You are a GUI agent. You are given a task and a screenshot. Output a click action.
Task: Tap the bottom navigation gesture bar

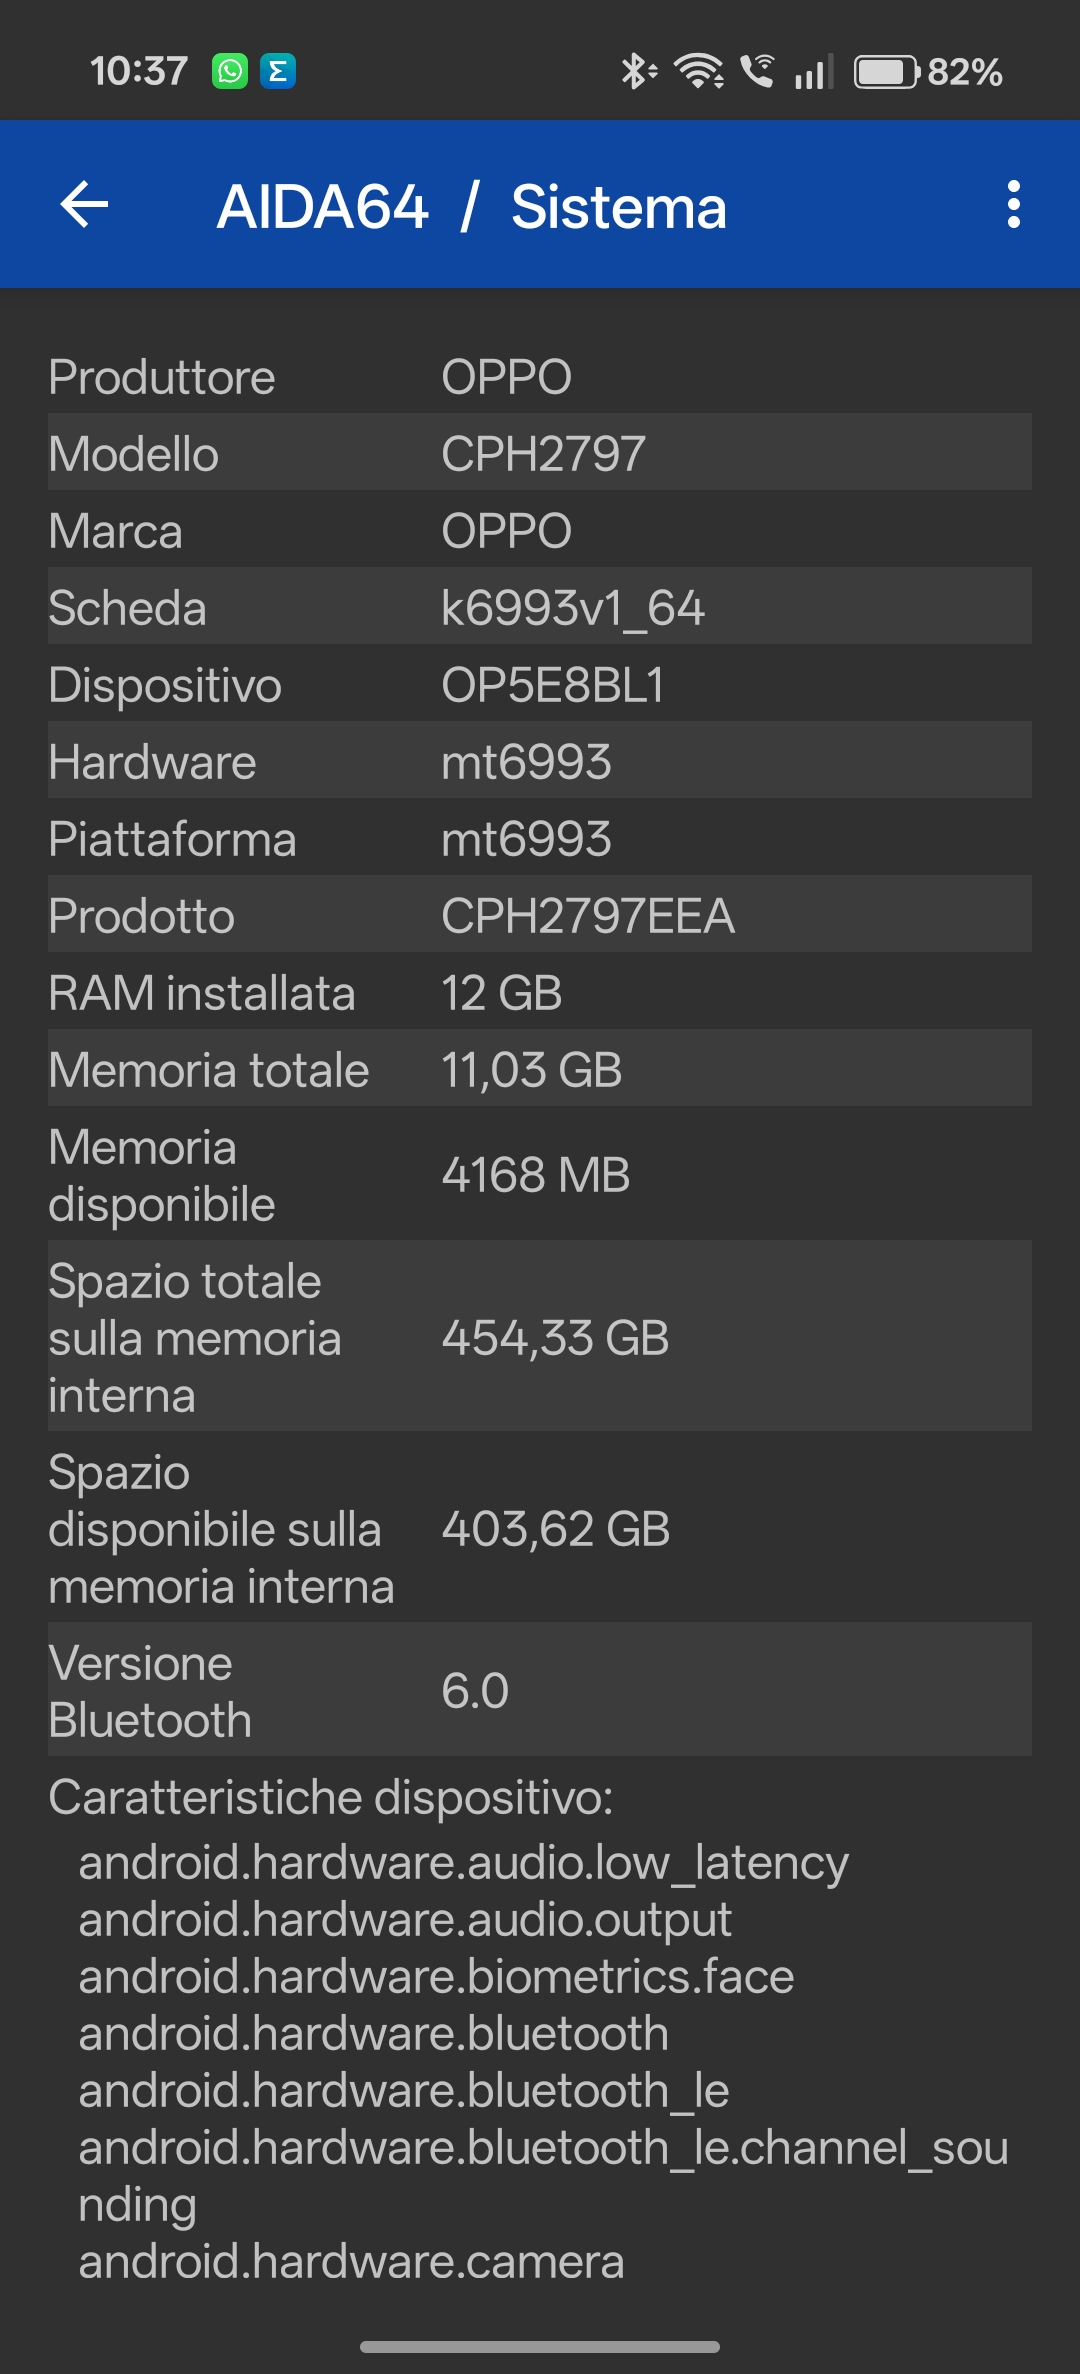click(x=540, y=2346)
